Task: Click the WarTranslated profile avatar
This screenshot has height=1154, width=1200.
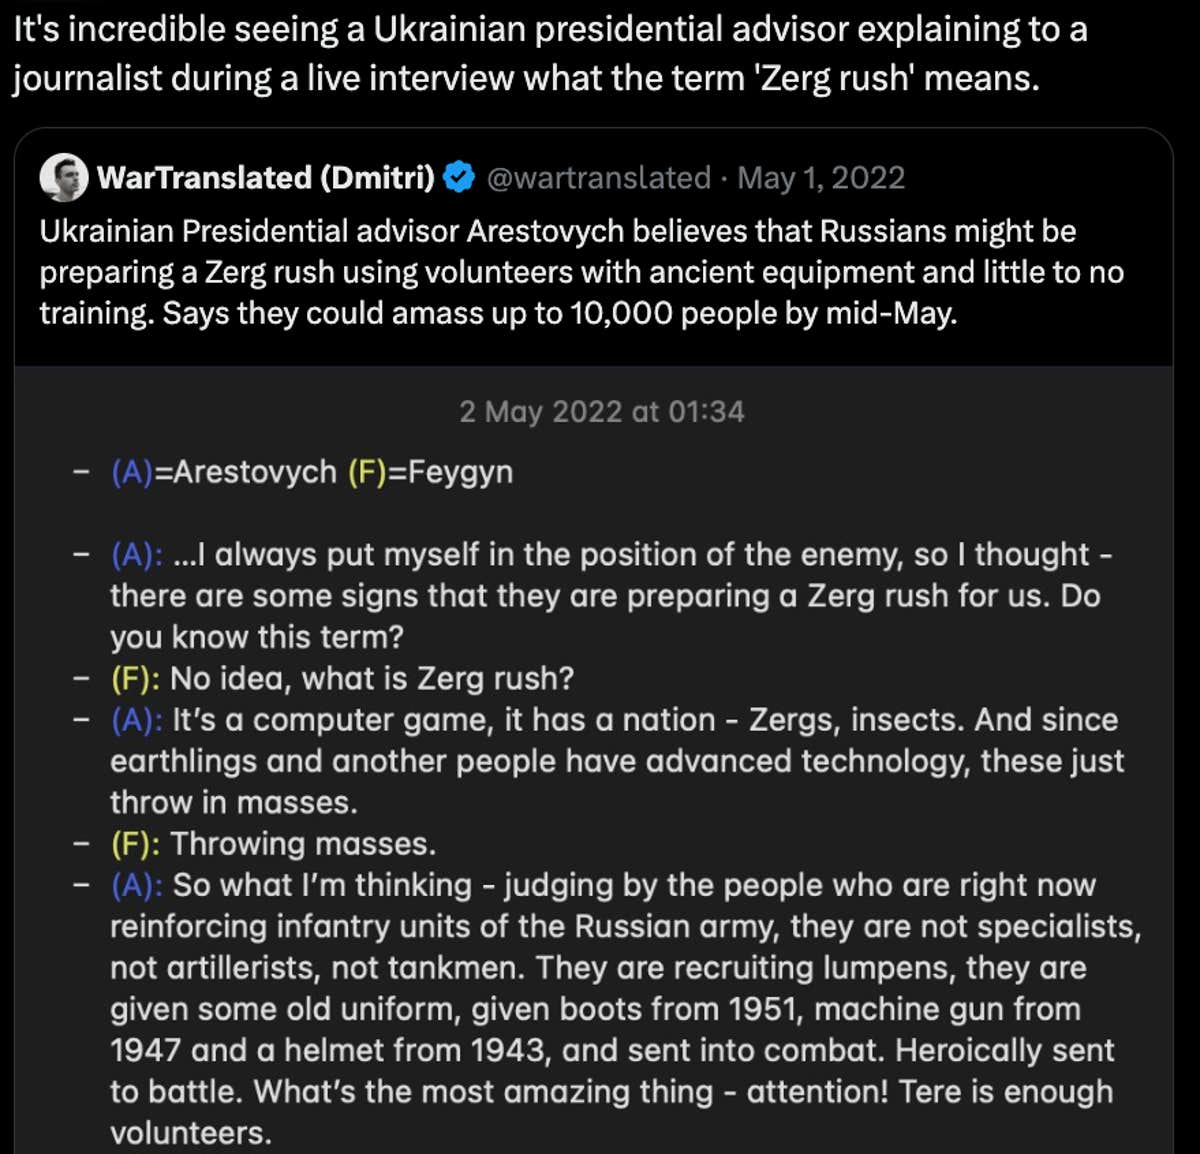Action: [x=64, y=178]
